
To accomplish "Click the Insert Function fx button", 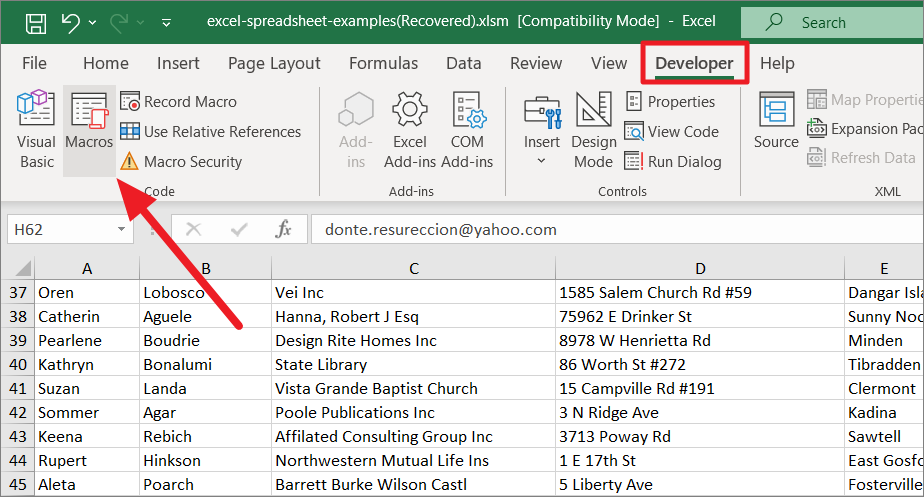I will 283,229.
